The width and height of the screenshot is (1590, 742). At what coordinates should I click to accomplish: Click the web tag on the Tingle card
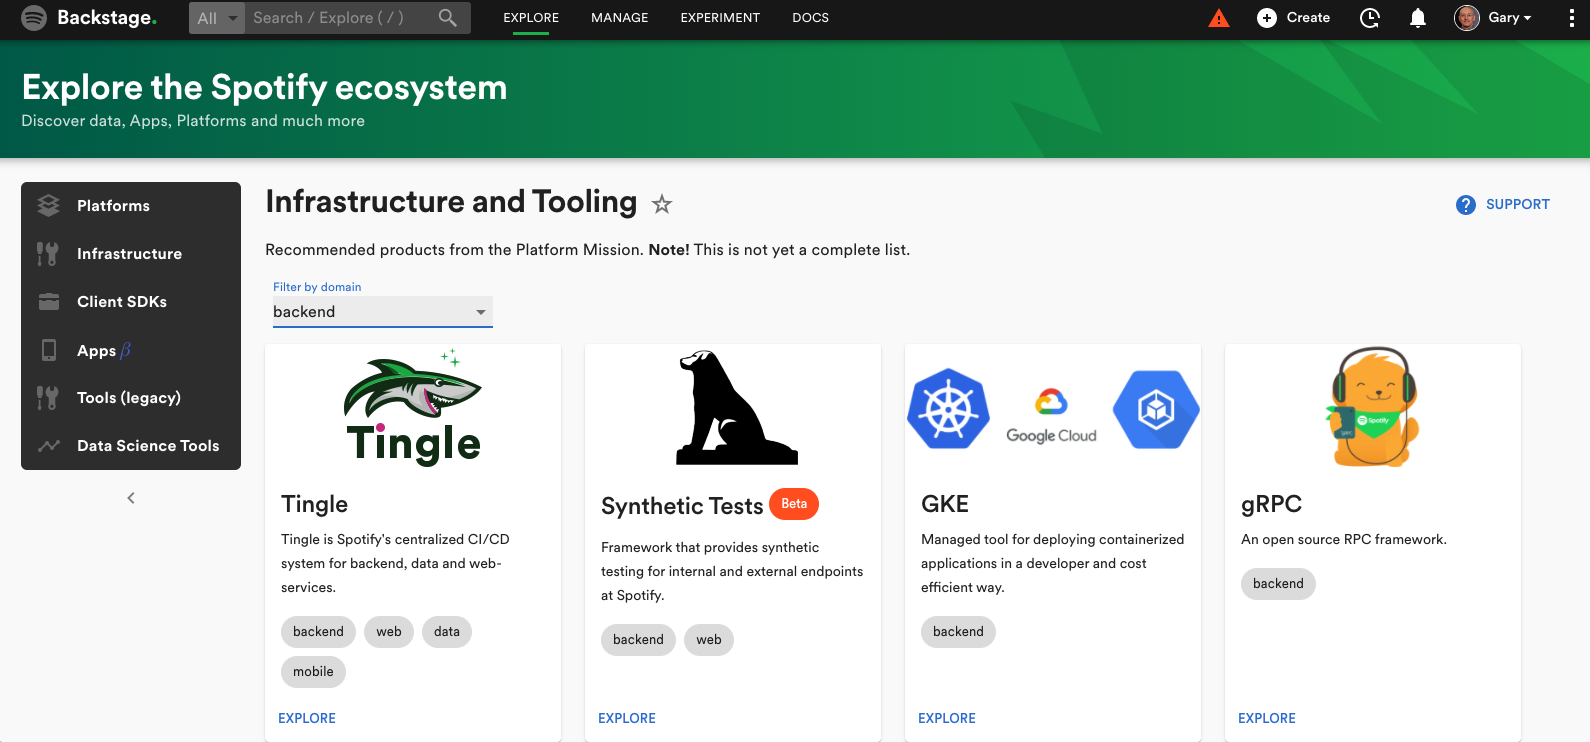[x=389, y=632]
